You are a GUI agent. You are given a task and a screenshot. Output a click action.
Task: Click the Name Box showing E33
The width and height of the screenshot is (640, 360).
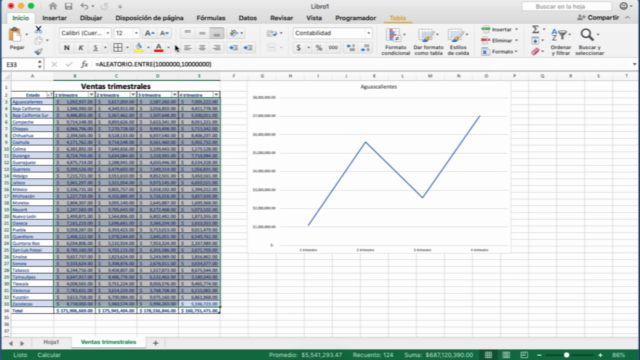tap(22, 64)
